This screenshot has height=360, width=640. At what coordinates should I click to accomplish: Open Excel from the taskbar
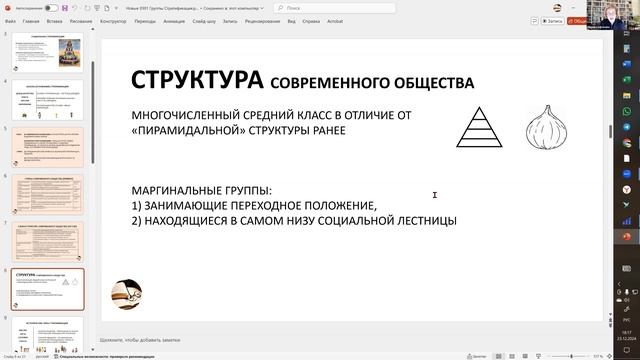tap(627, 80)
